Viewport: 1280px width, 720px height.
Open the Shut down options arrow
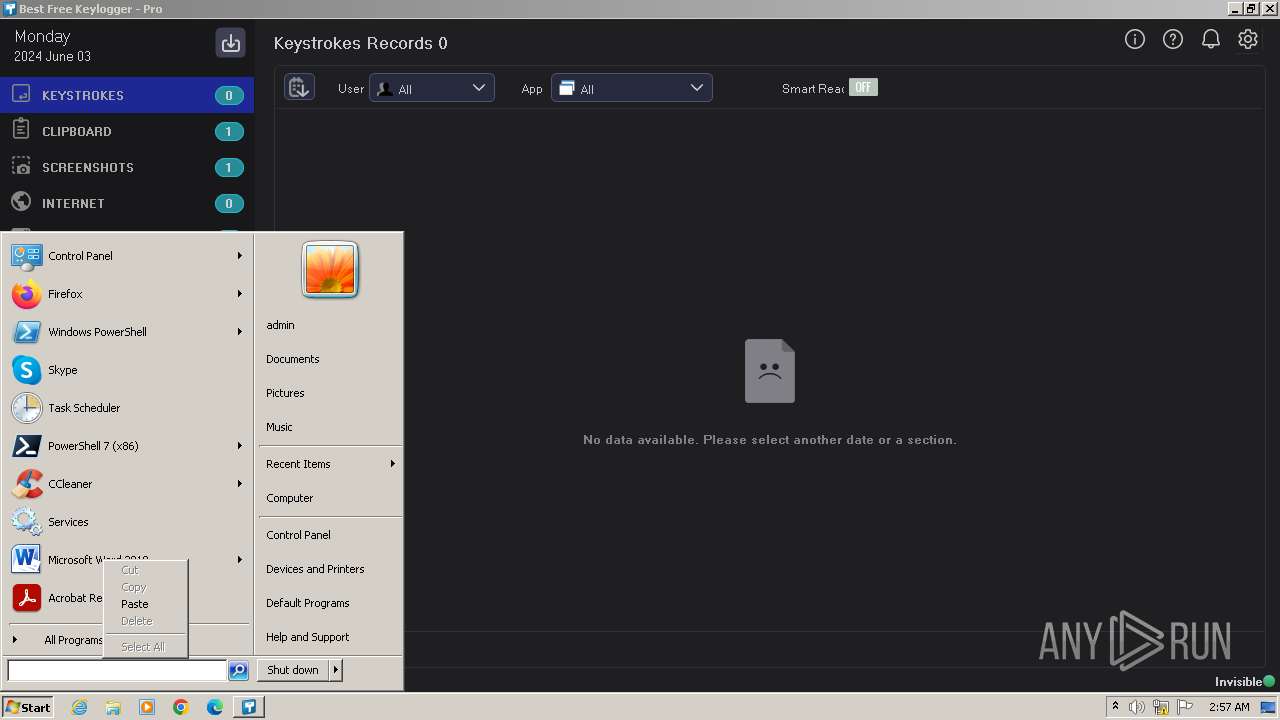click(336, 670)
